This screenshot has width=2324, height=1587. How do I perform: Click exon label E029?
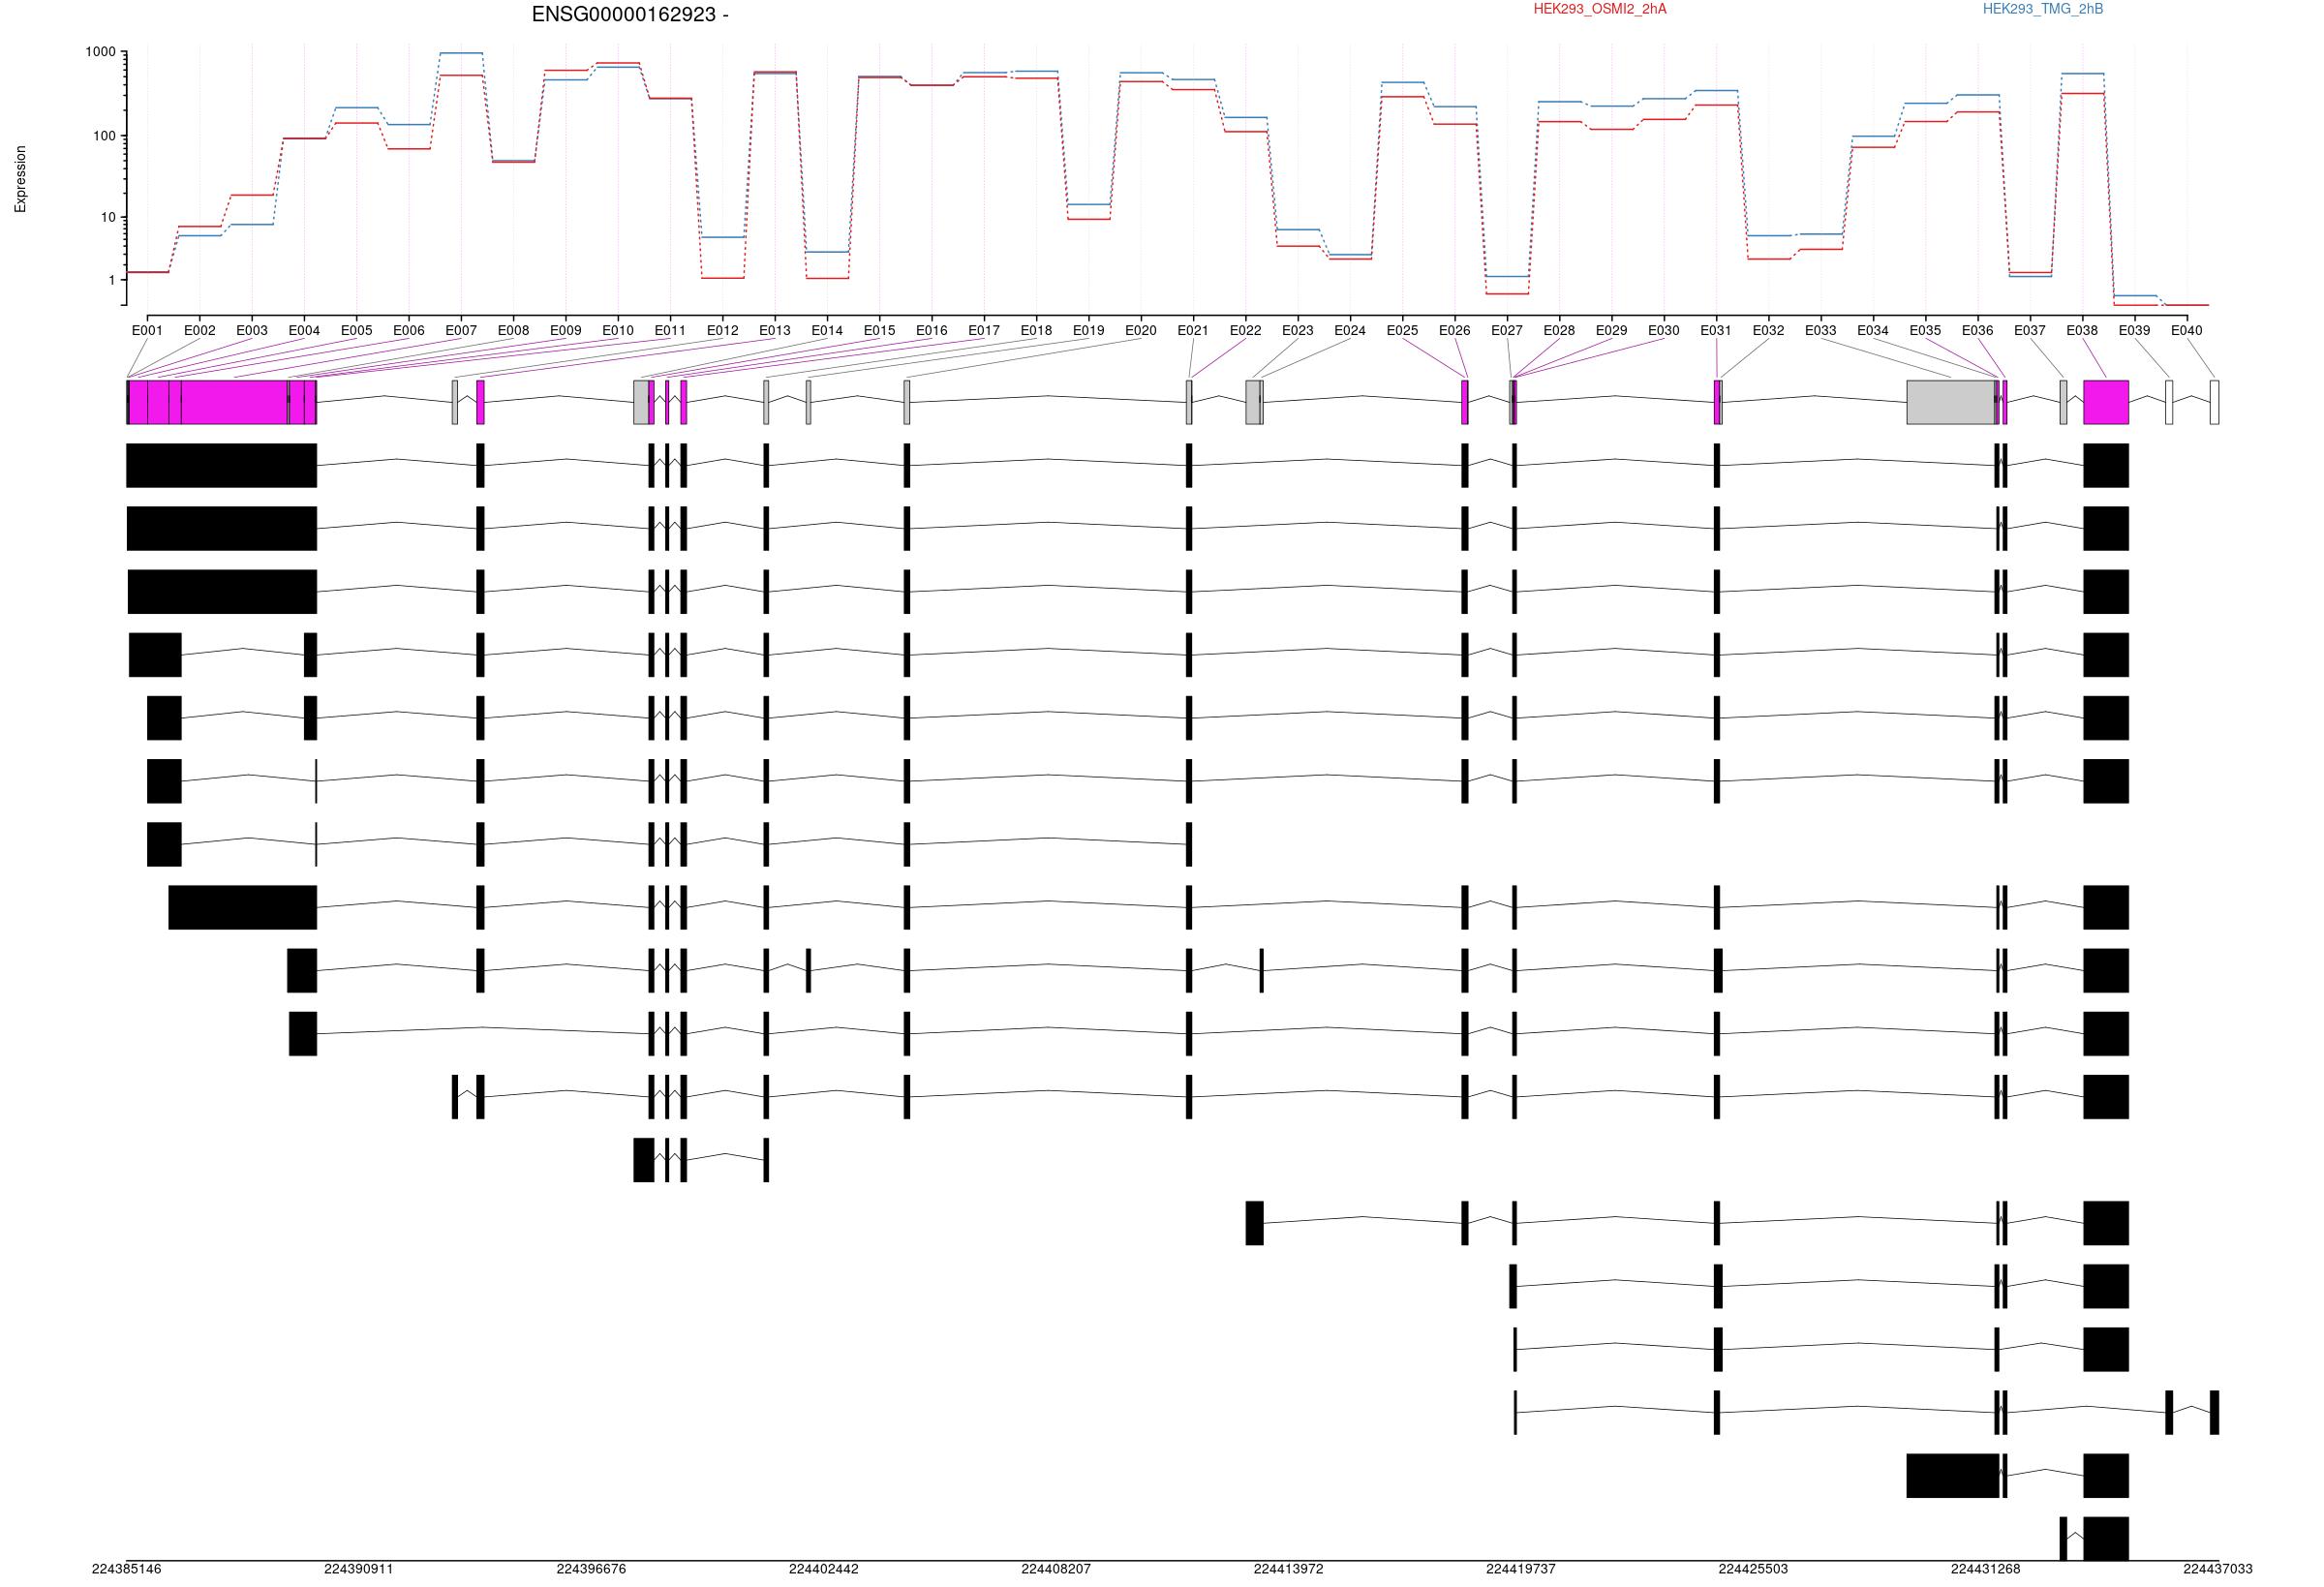click(1611, 330)
